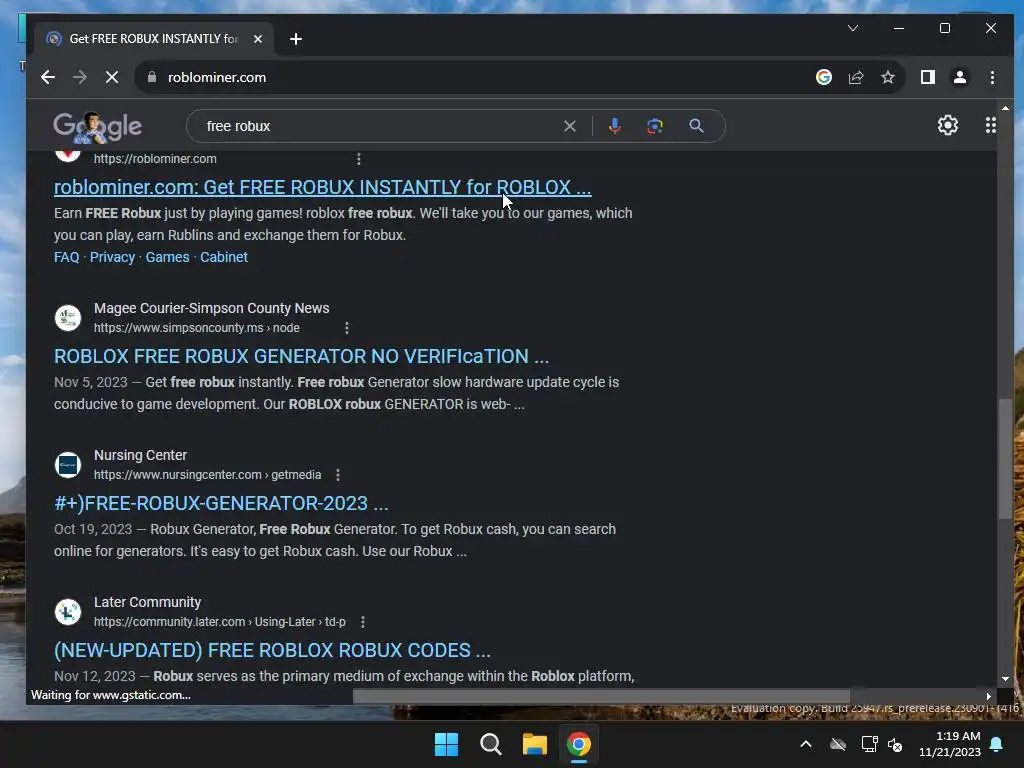Clear the search box text
Viewport: 1024px width, 768px height.
(569, 126)
